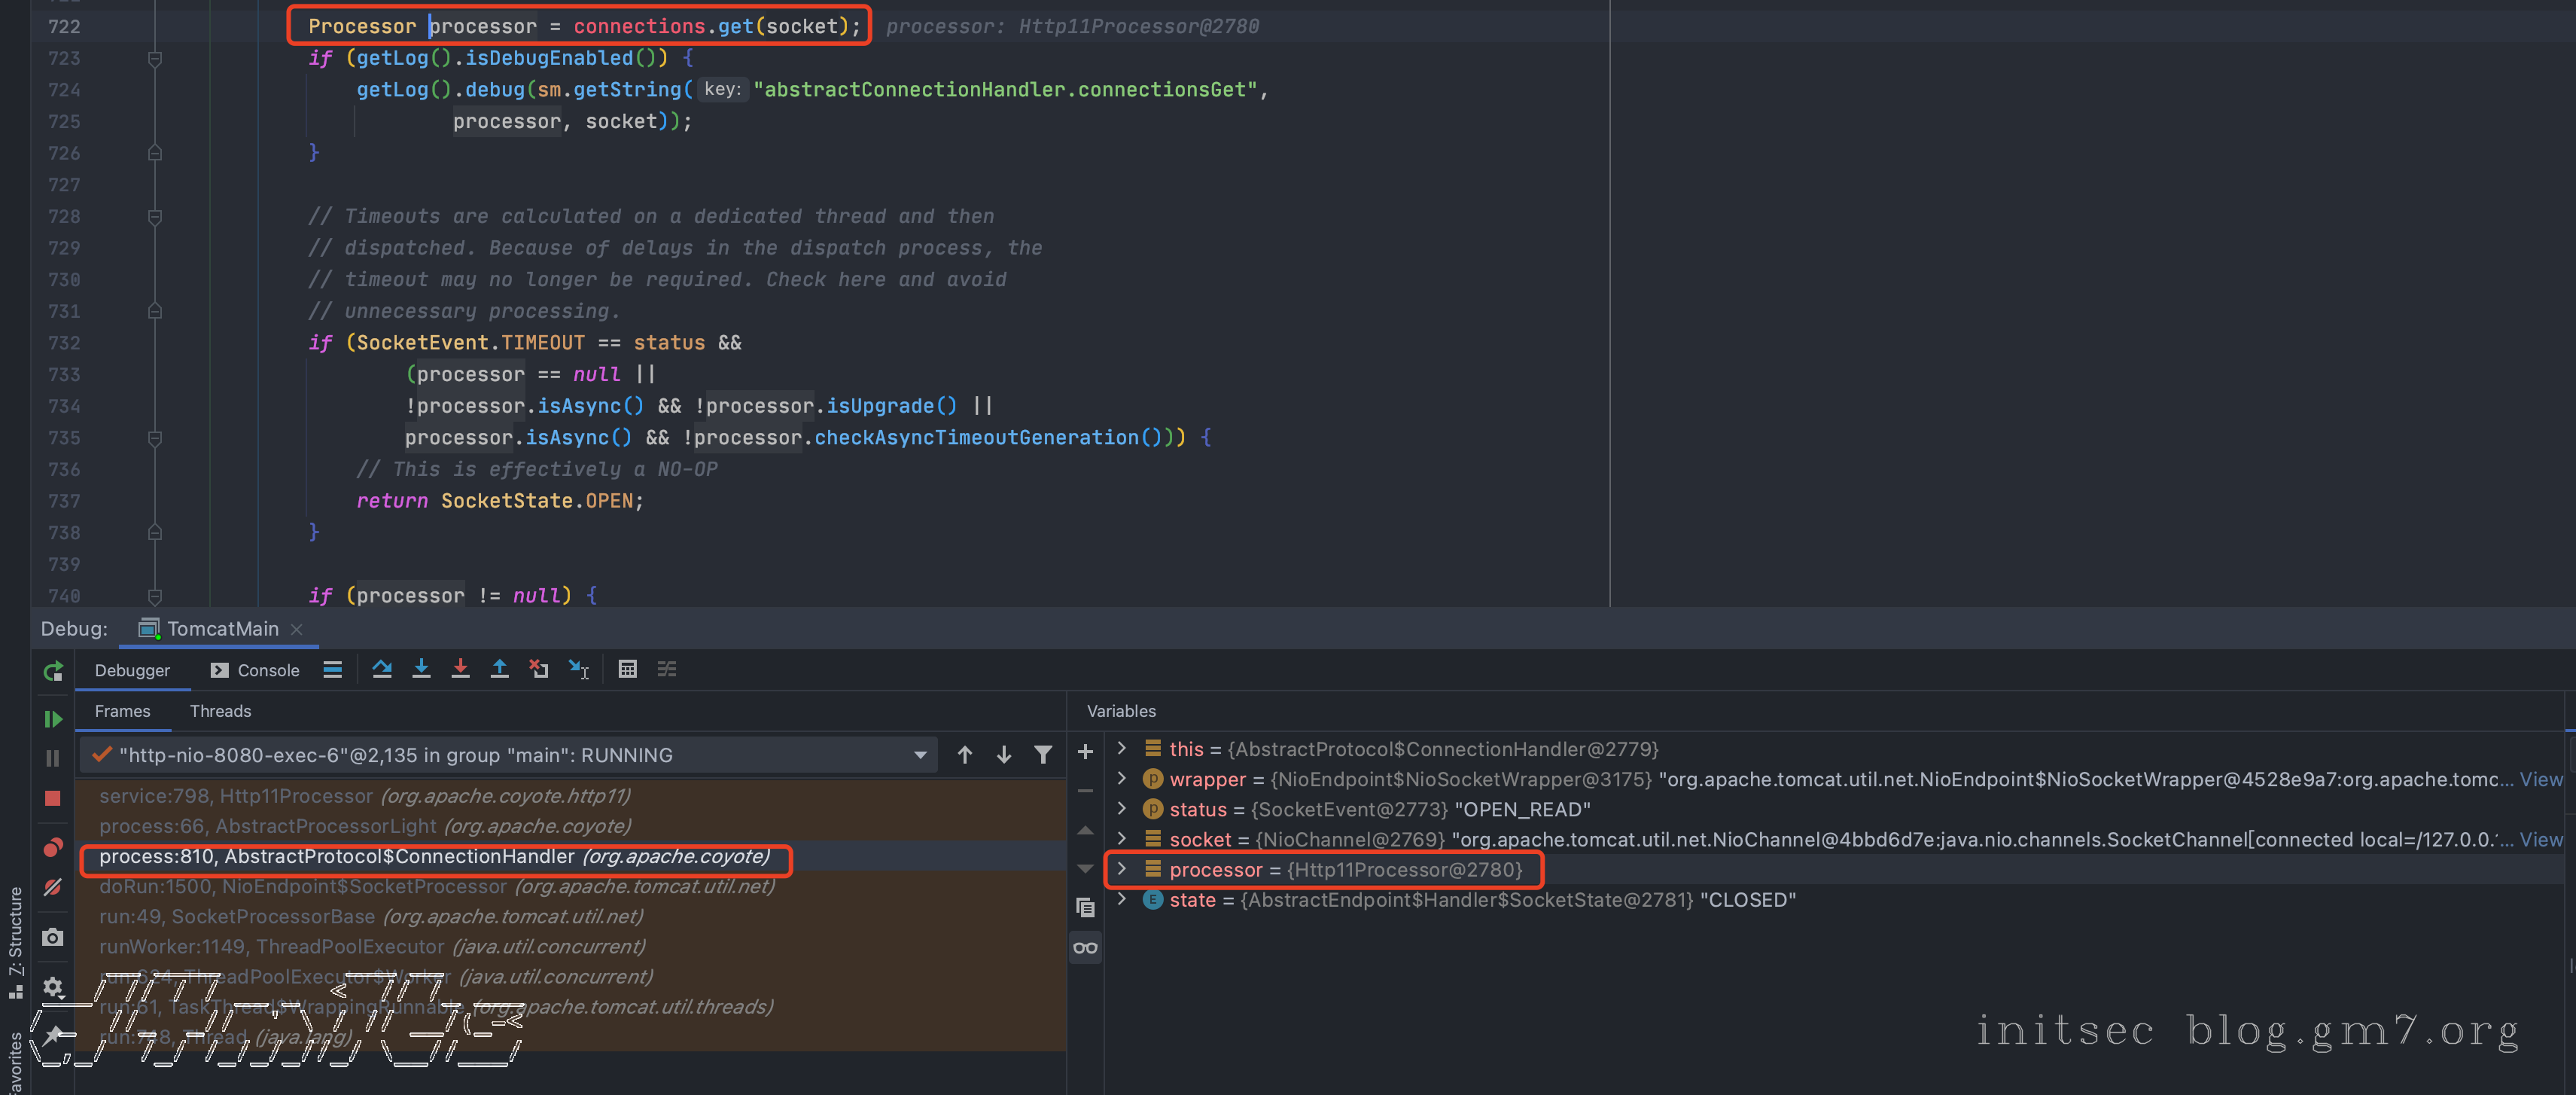Click the View Breakpoints icon

click(53, 847)
